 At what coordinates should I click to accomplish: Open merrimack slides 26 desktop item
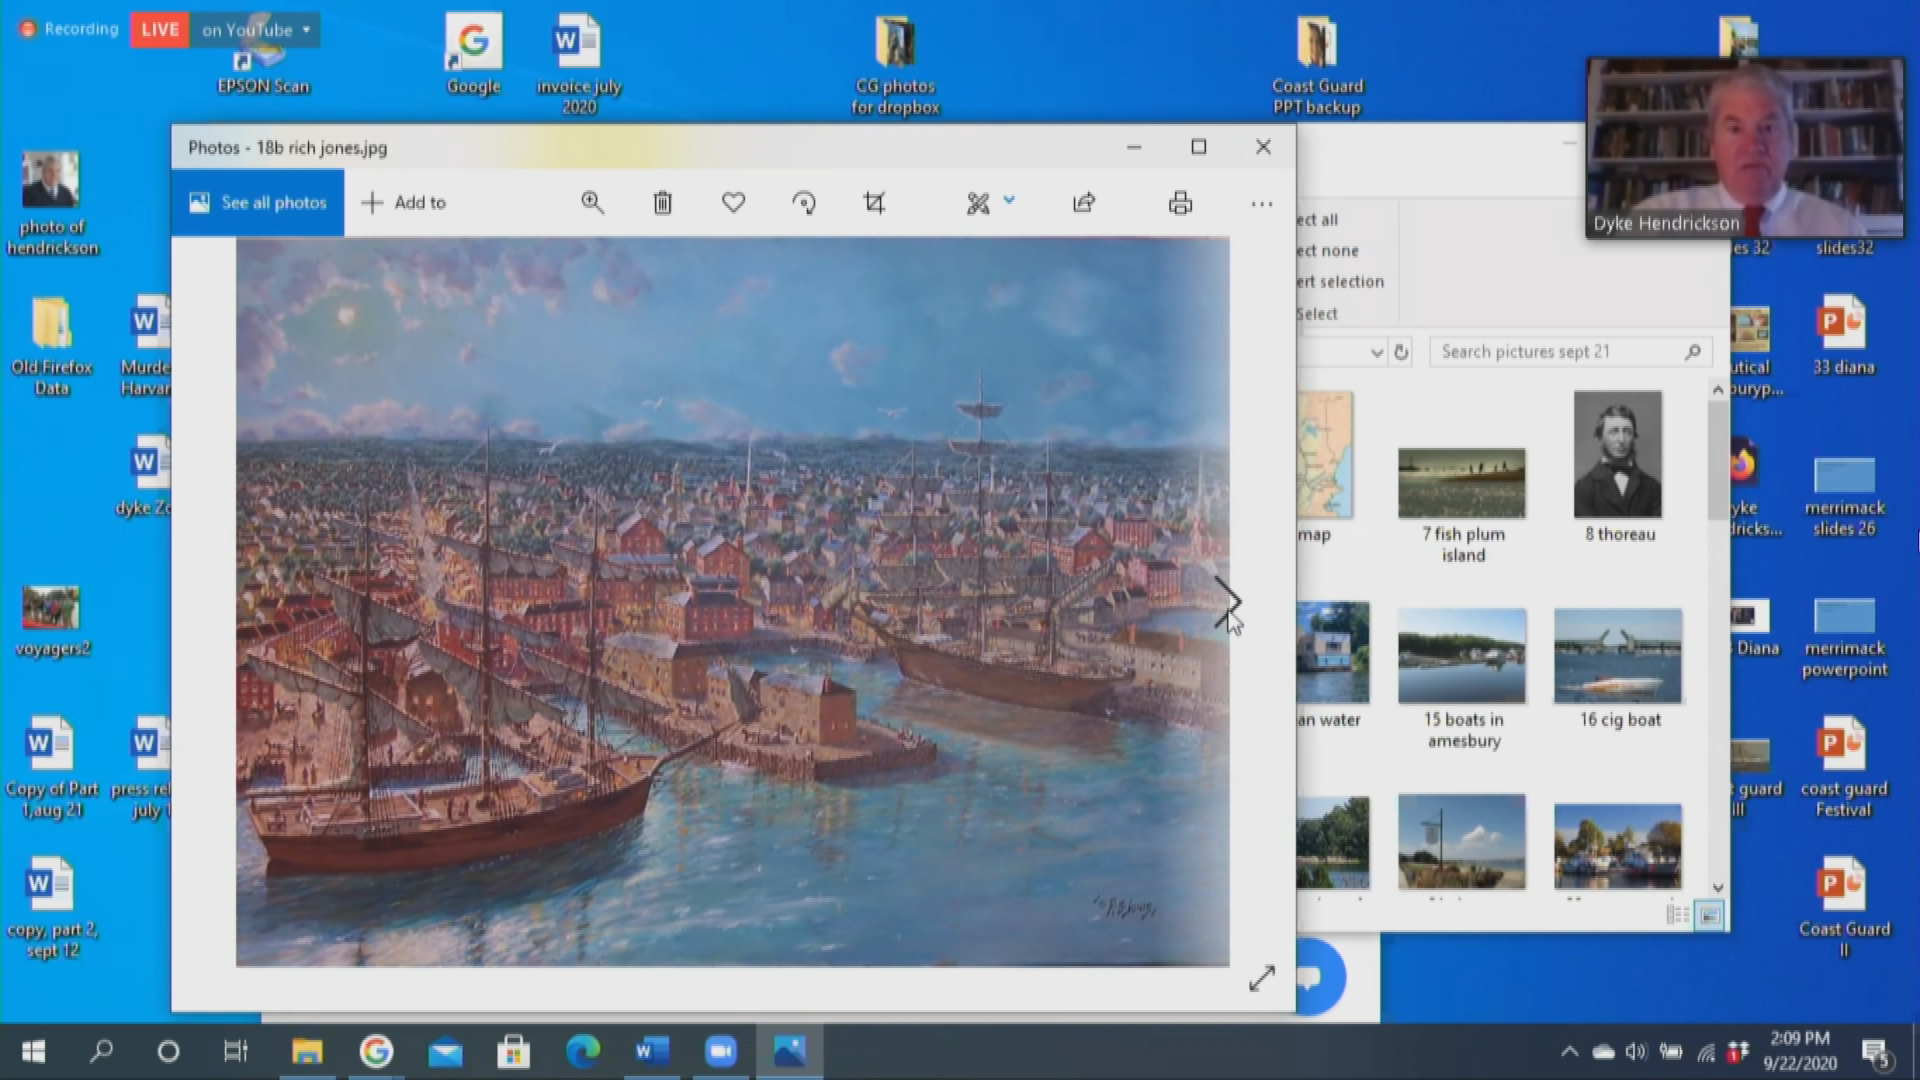[1844, 497]
